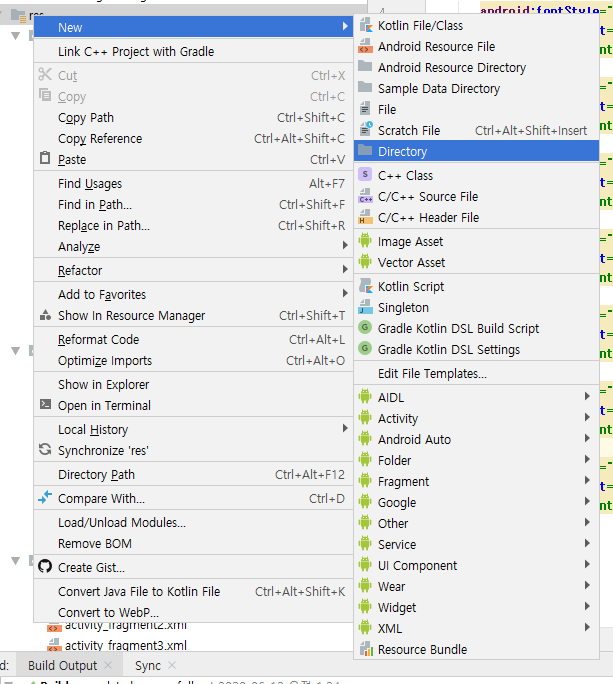The image size is (613, 684).
Task: Click the Resource Bundle icon
Action: tap(366, 649)
